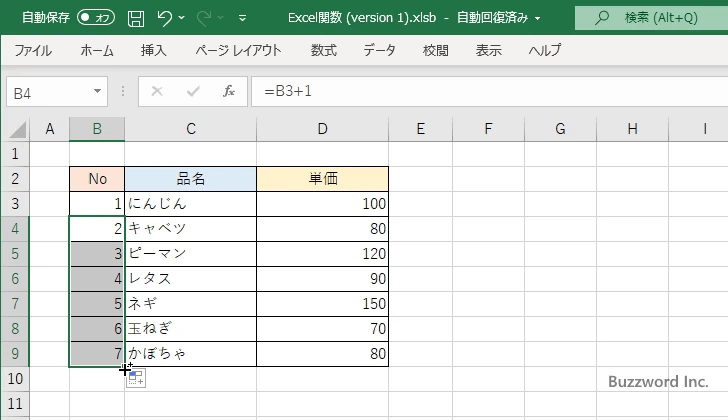Click the formula bar showing =B3+1

pyautogui.click(x=490, y=91)
